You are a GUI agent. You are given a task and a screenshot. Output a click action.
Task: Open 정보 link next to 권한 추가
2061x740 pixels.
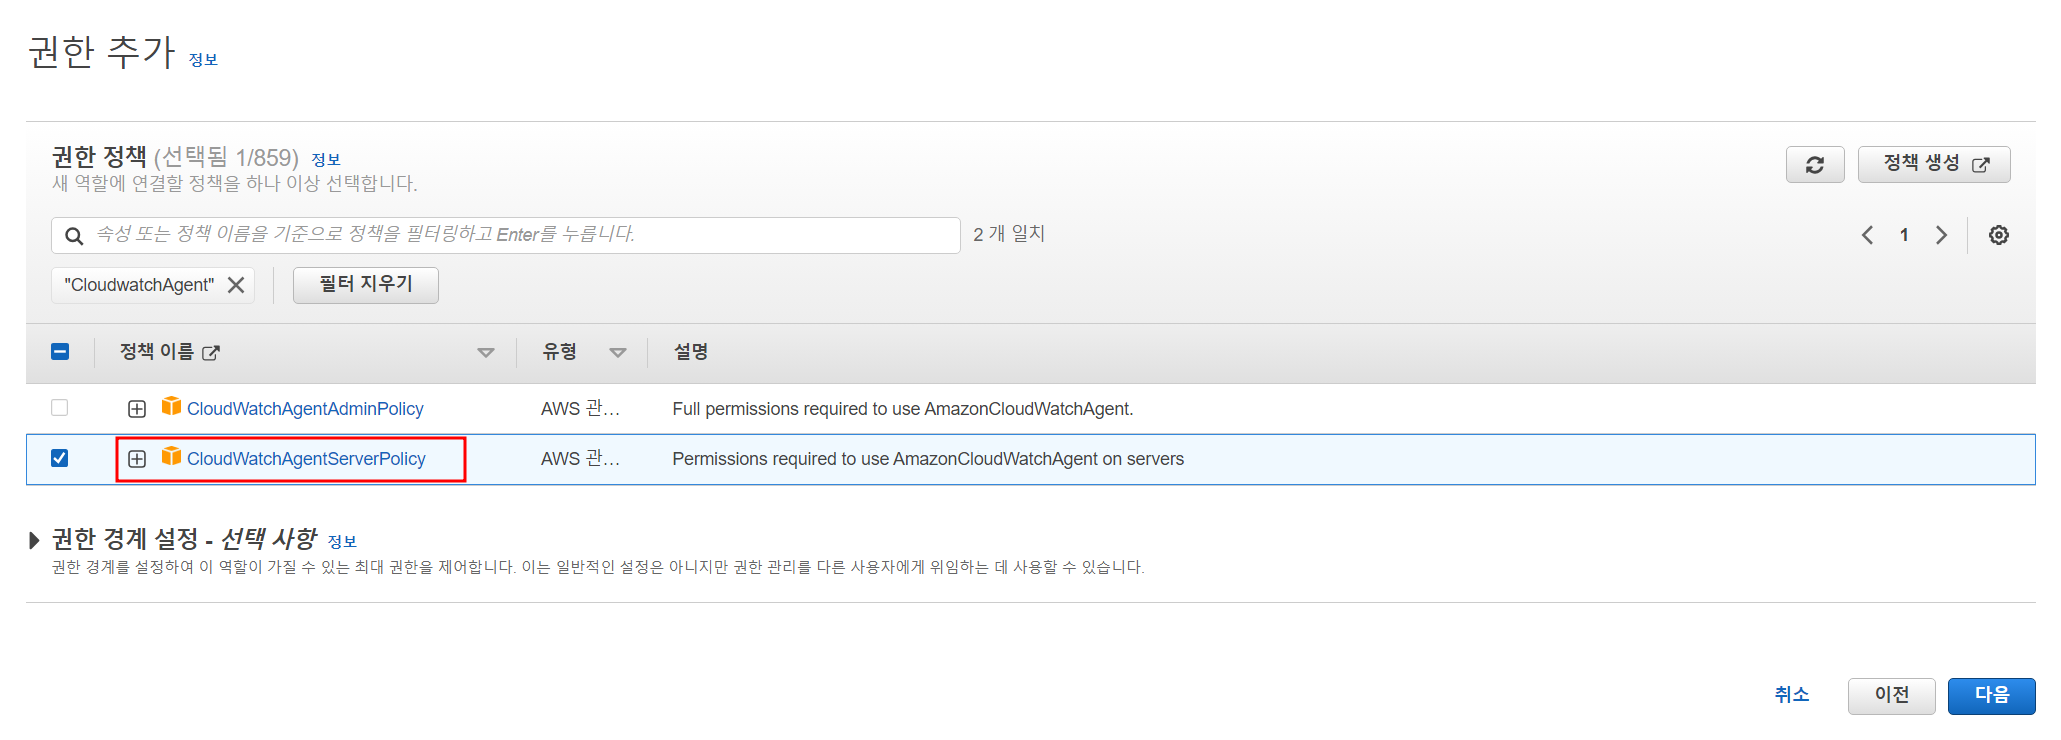(x=203, y=60)
